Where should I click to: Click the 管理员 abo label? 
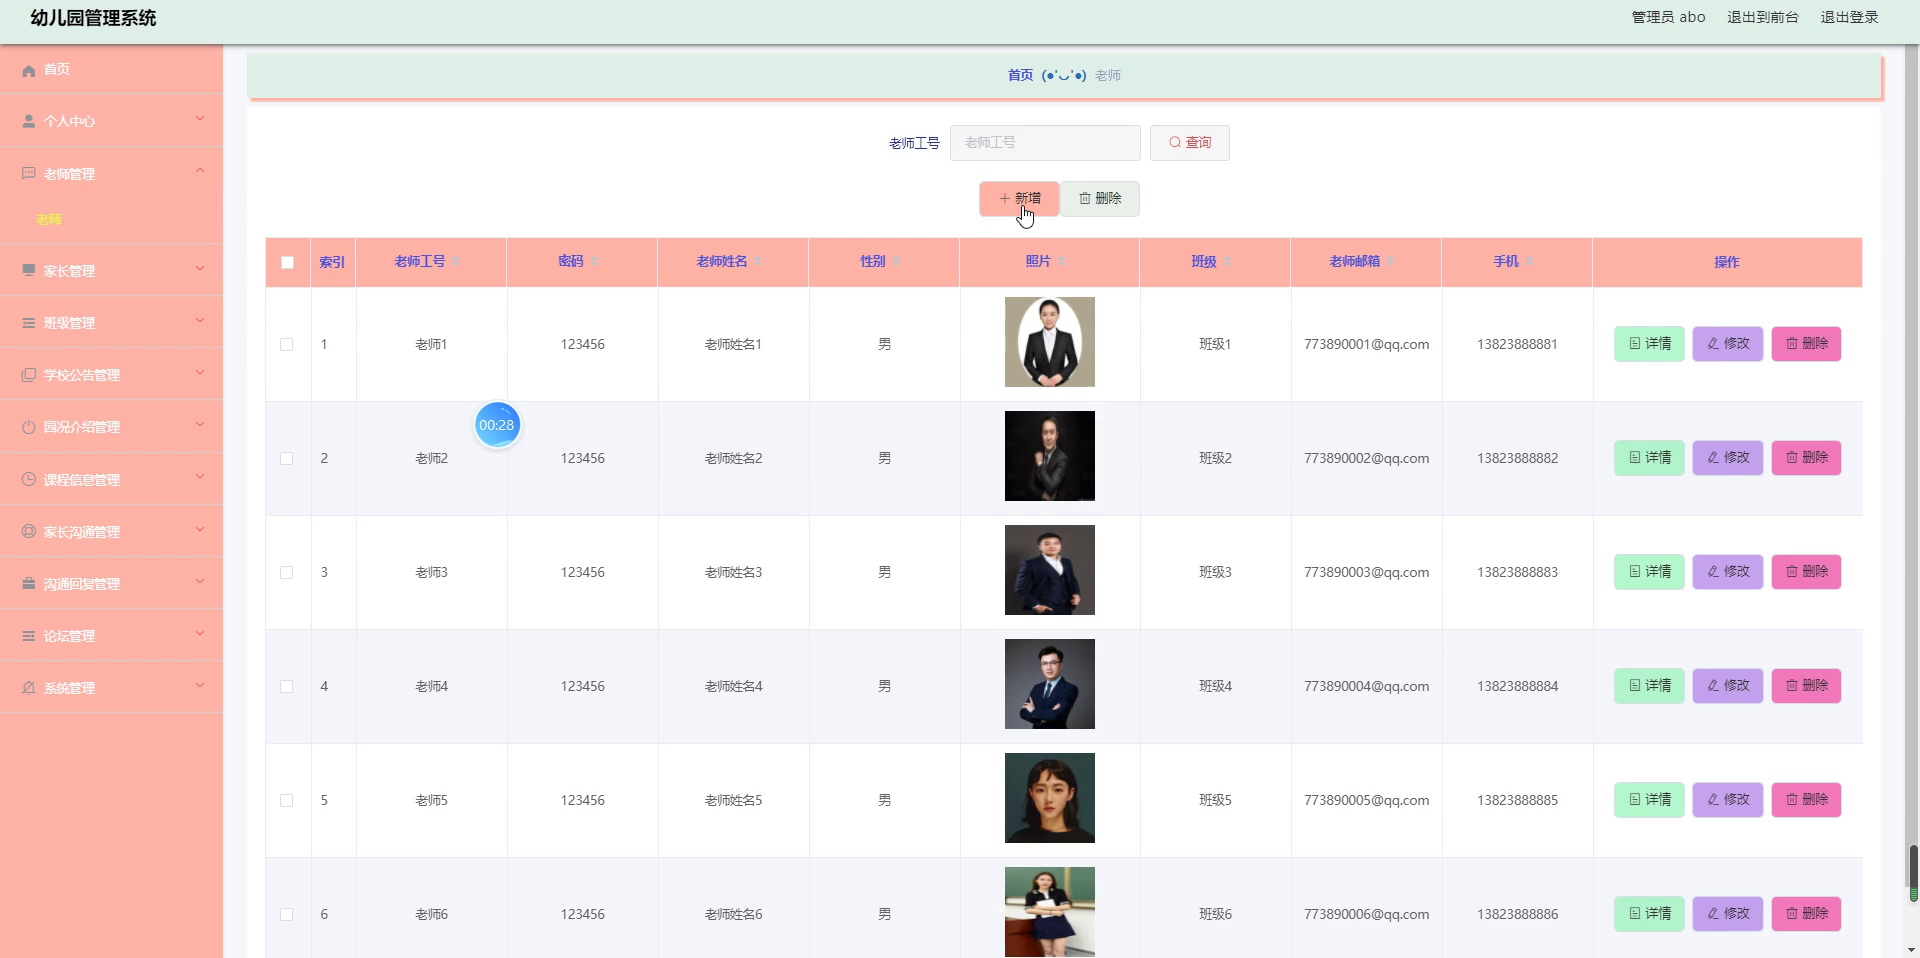click(x=1668, y=17)
